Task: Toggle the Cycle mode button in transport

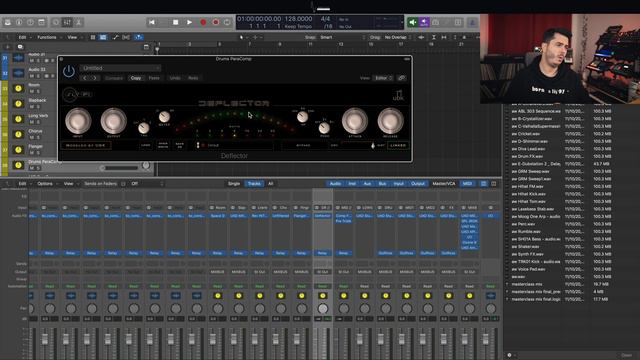Action: (x=227, y=22)
